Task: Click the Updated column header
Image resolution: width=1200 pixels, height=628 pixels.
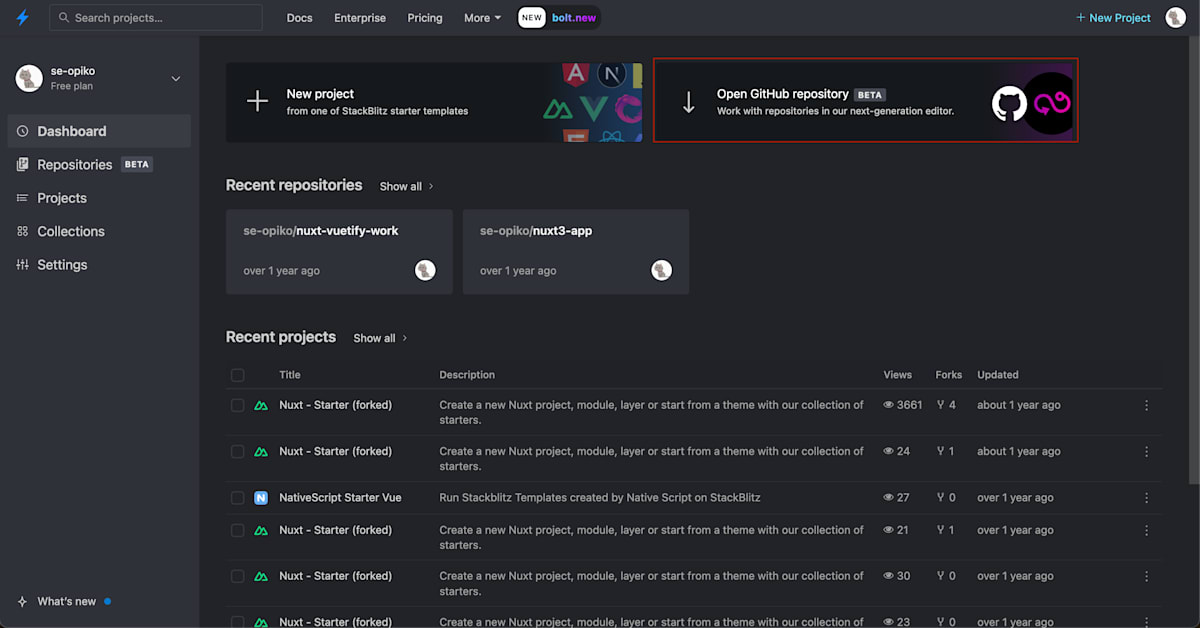Action: [998, 375]
